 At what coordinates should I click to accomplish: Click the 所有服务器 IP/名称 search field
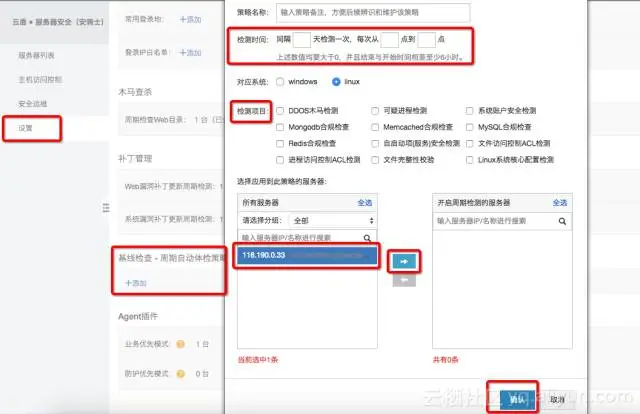[307, 238]
